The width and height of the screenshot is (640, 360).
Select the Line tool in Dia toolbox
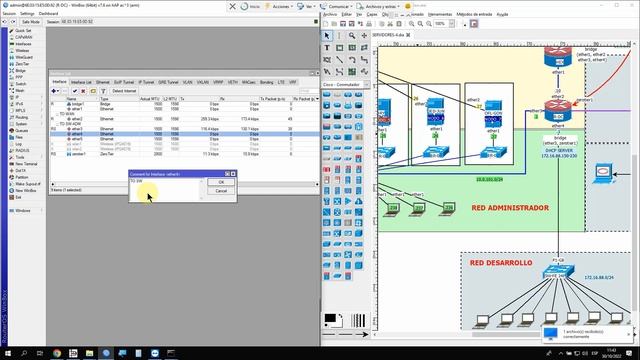coord(339,60)
